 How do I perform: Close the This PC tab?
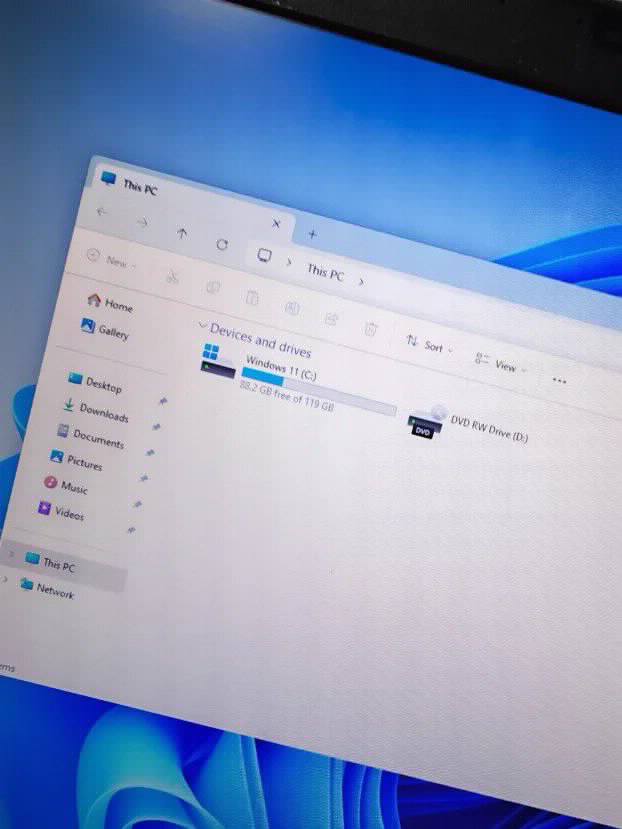pyautogui.click(x=276, y=223)
